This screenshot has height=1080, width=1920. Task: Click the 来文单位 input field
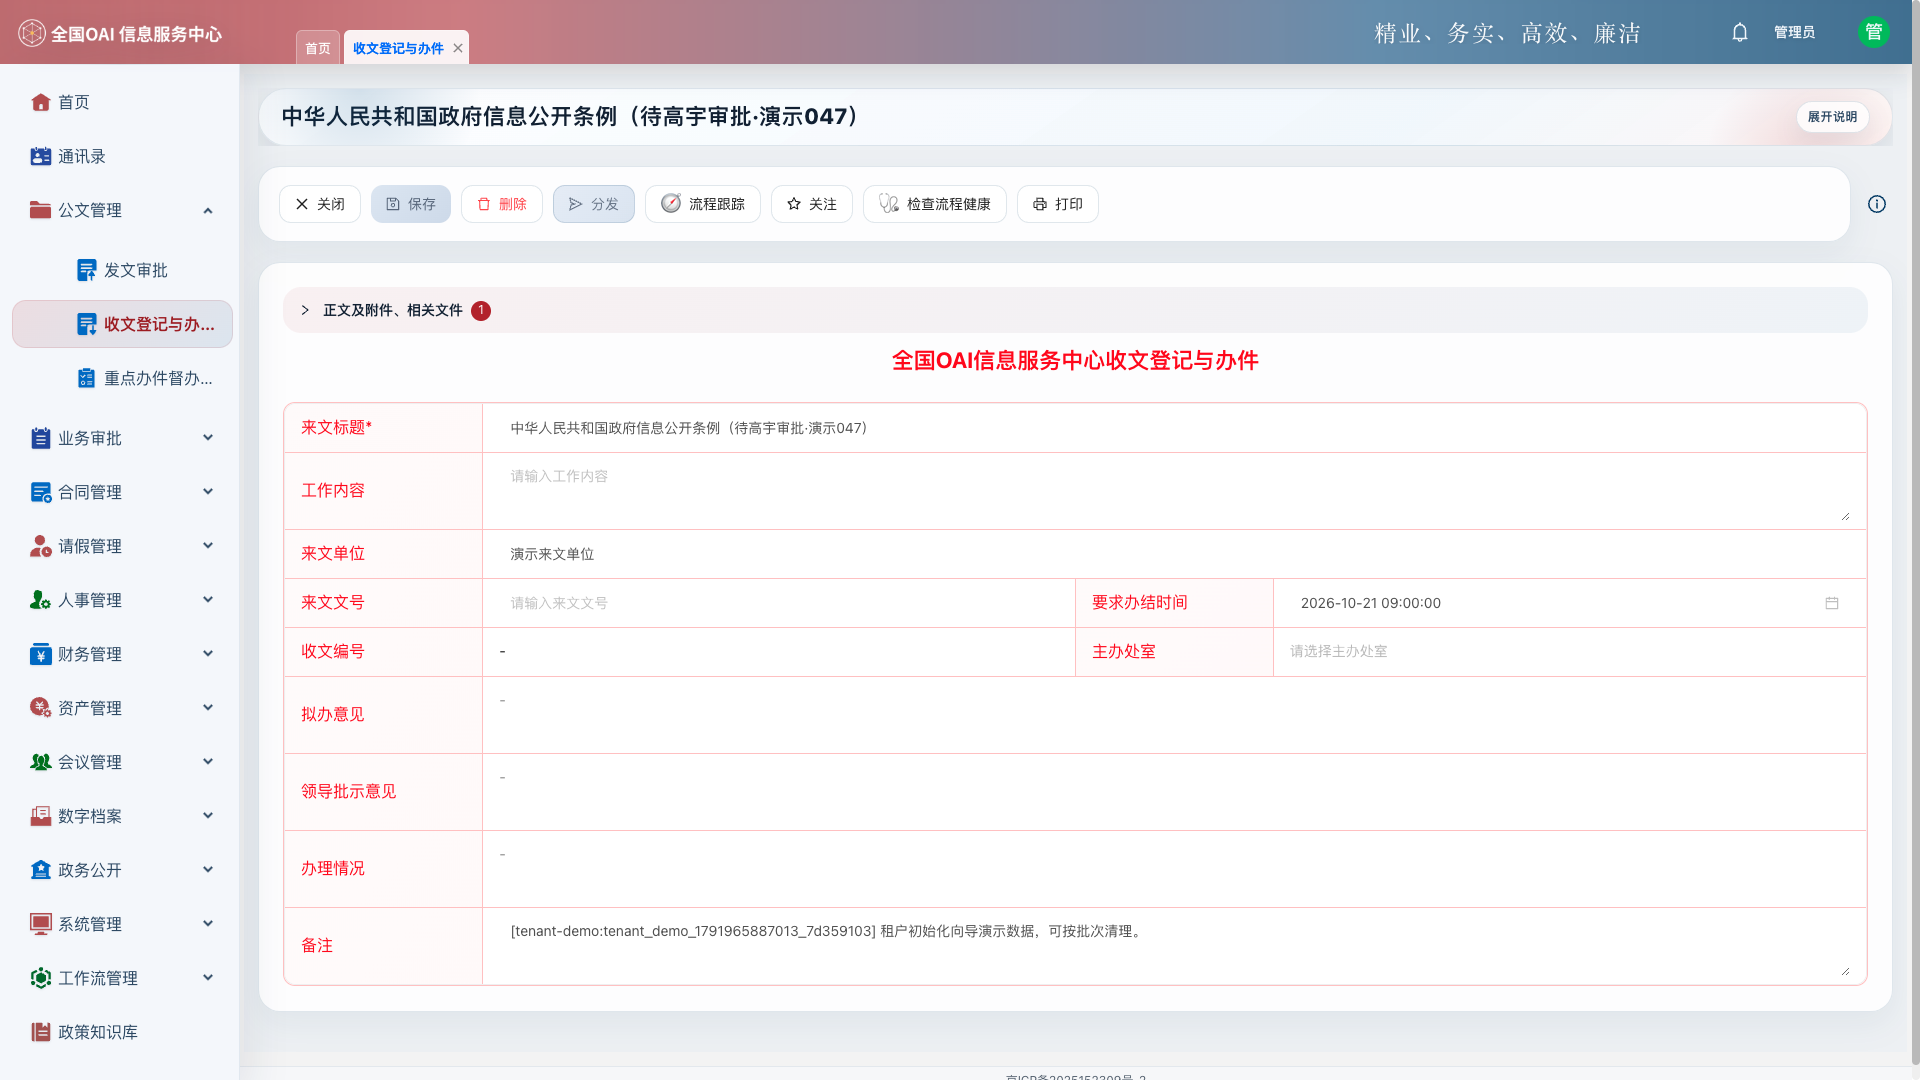click(x=1174, y=554)
